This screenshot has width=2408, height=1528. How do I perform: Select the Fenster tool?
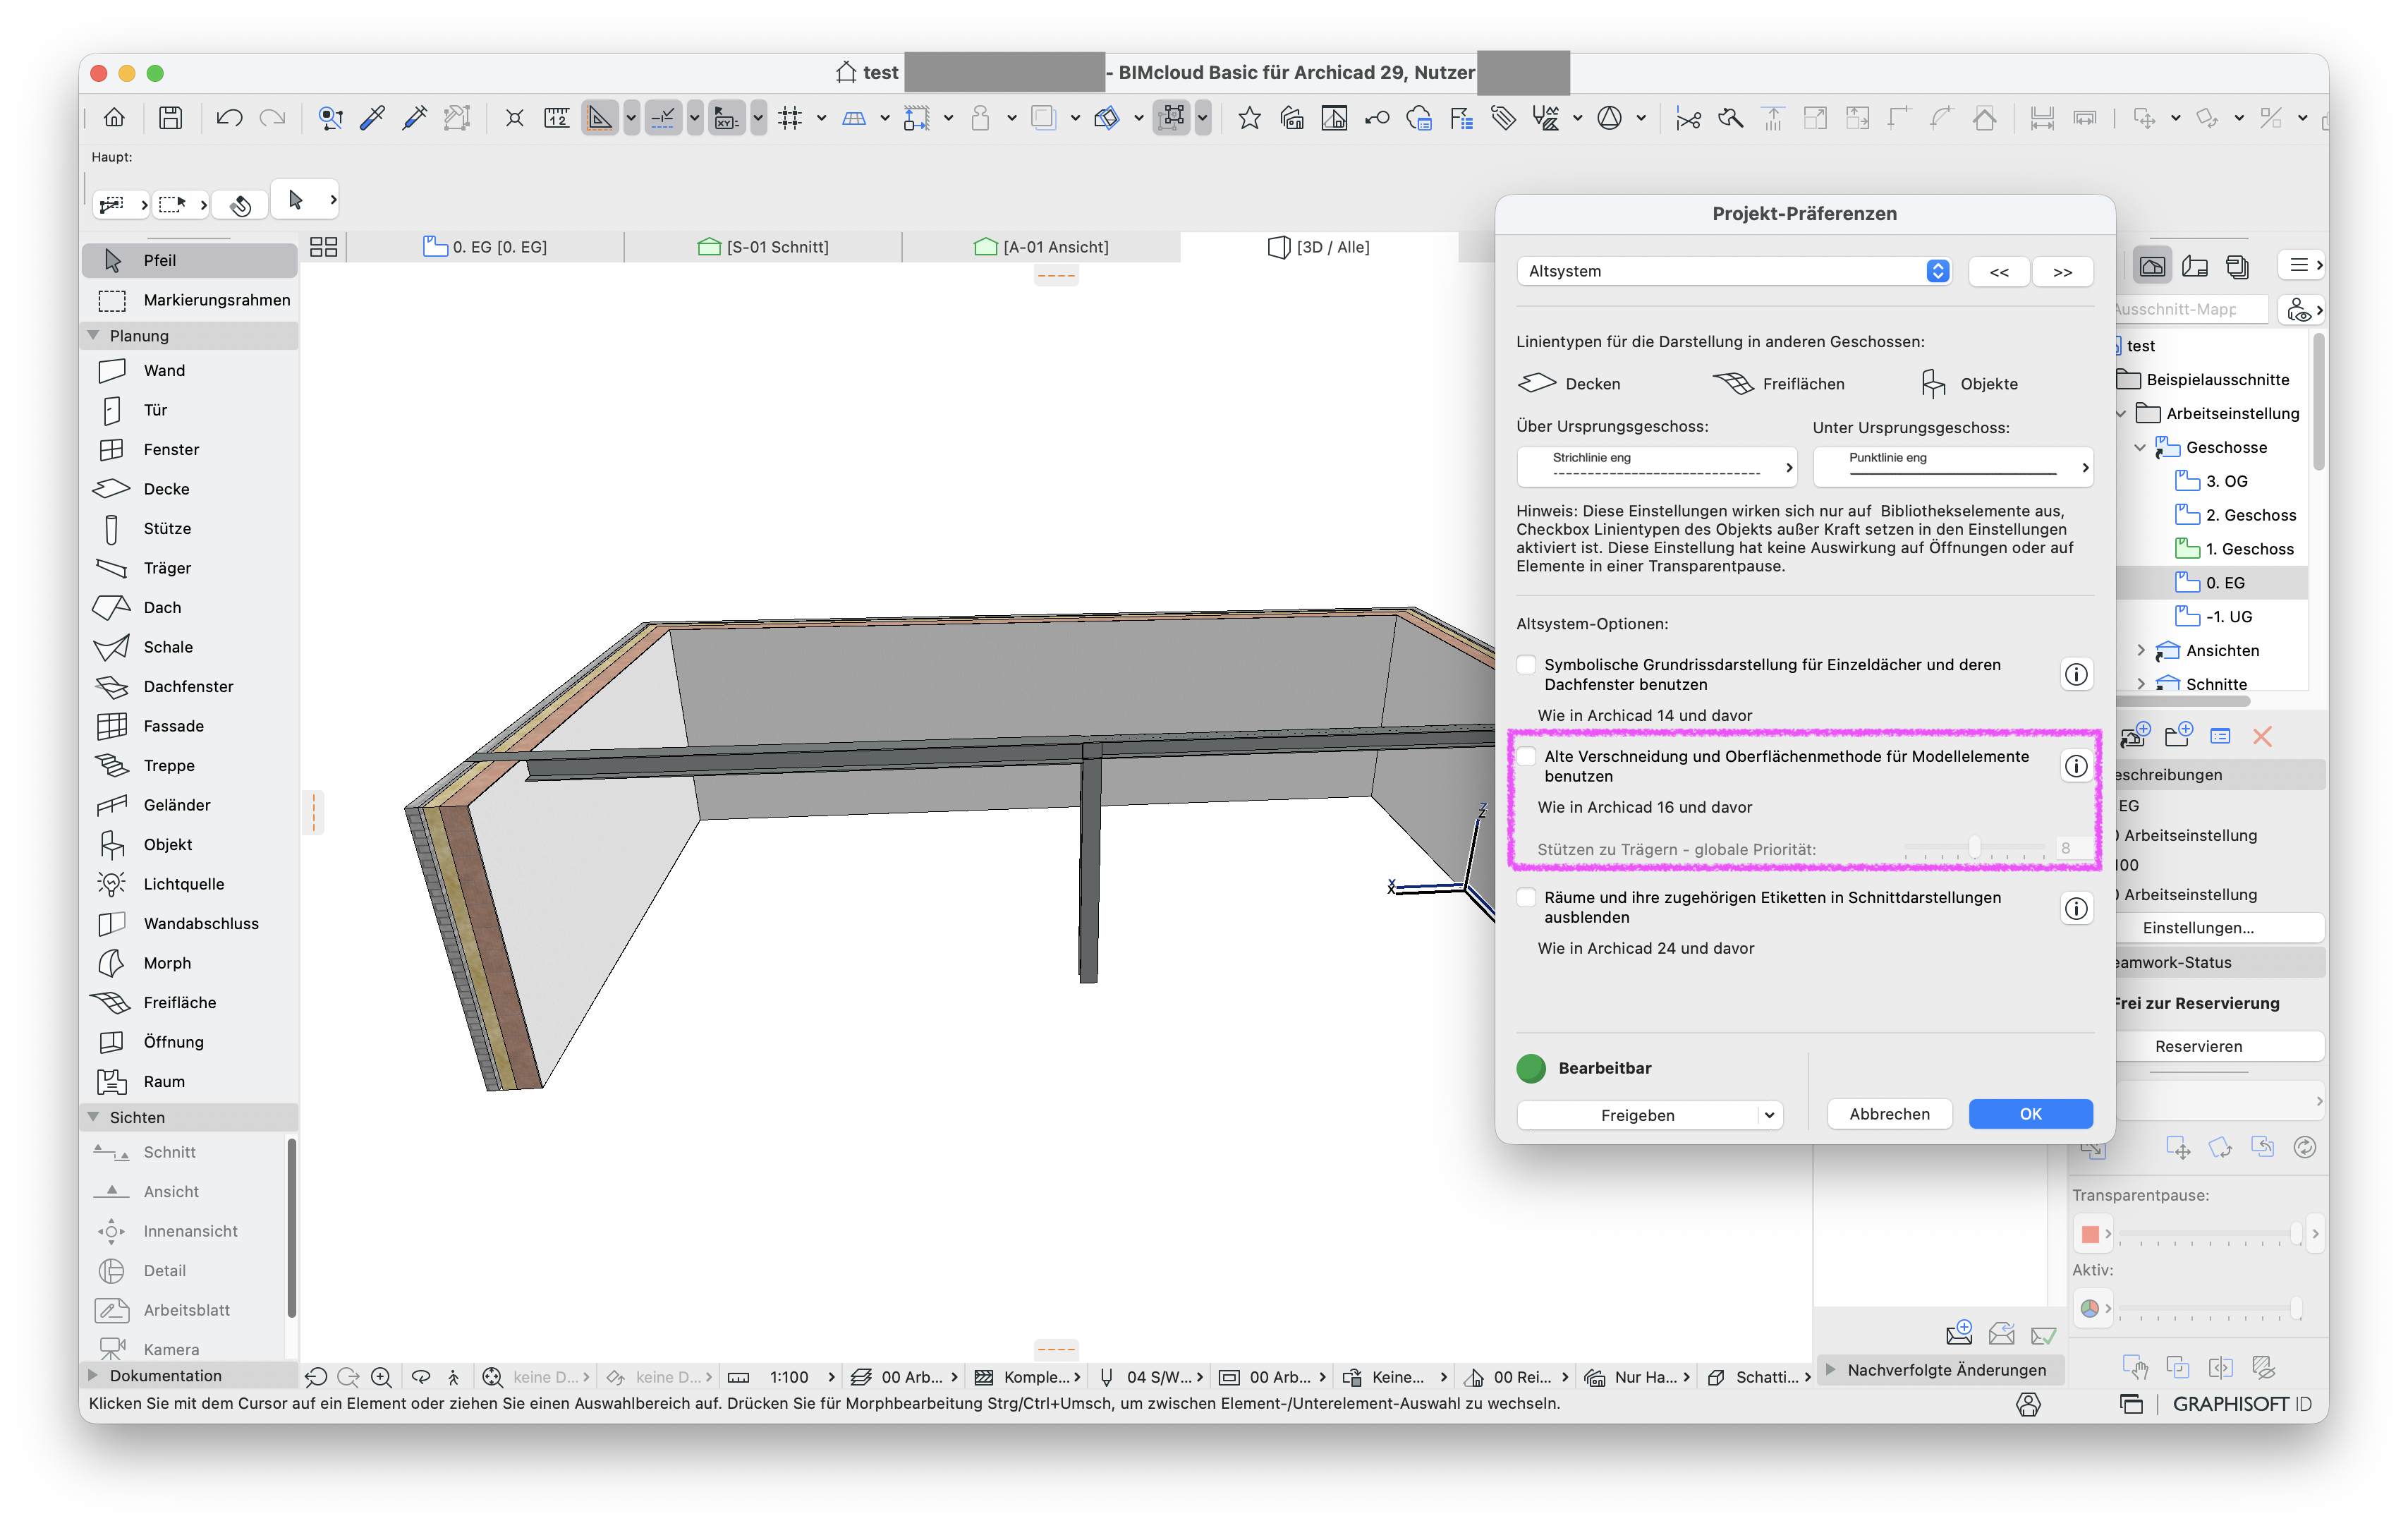tap(189, 449)
